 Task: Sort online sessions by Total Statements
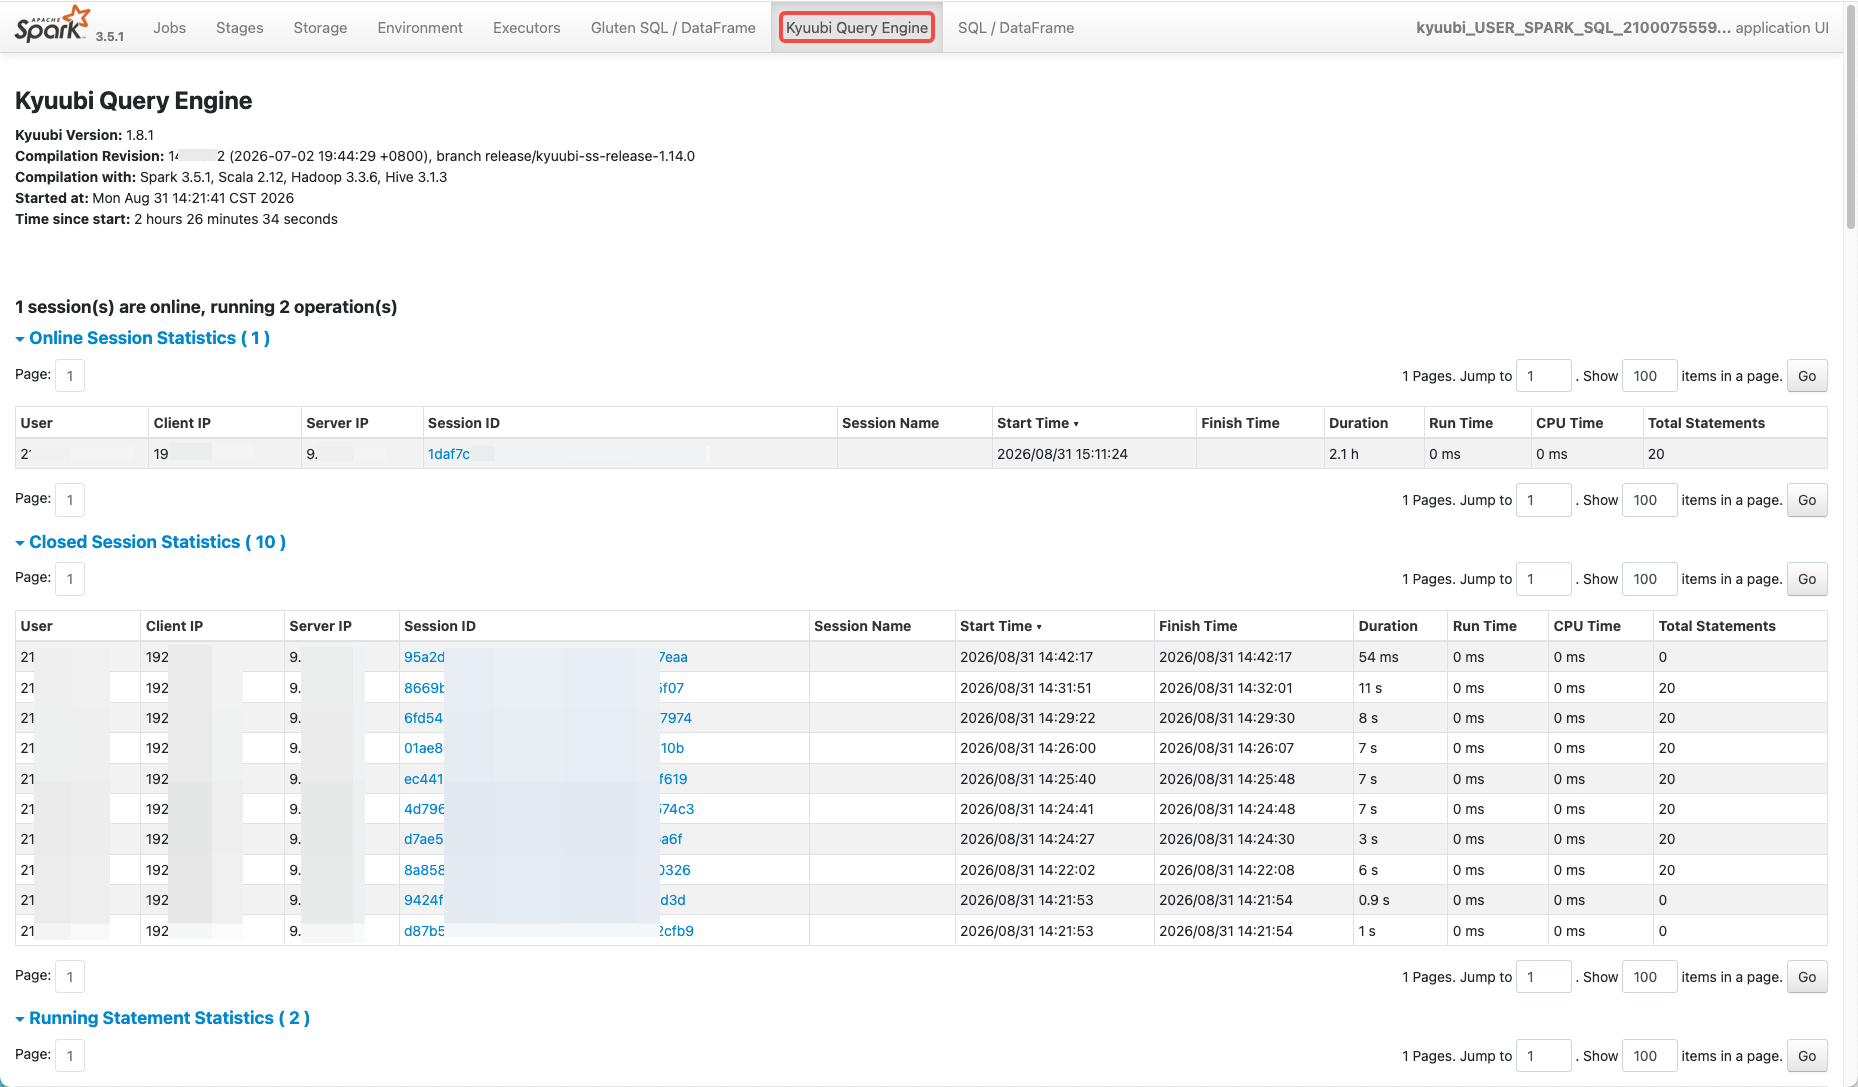point(1706,423)
